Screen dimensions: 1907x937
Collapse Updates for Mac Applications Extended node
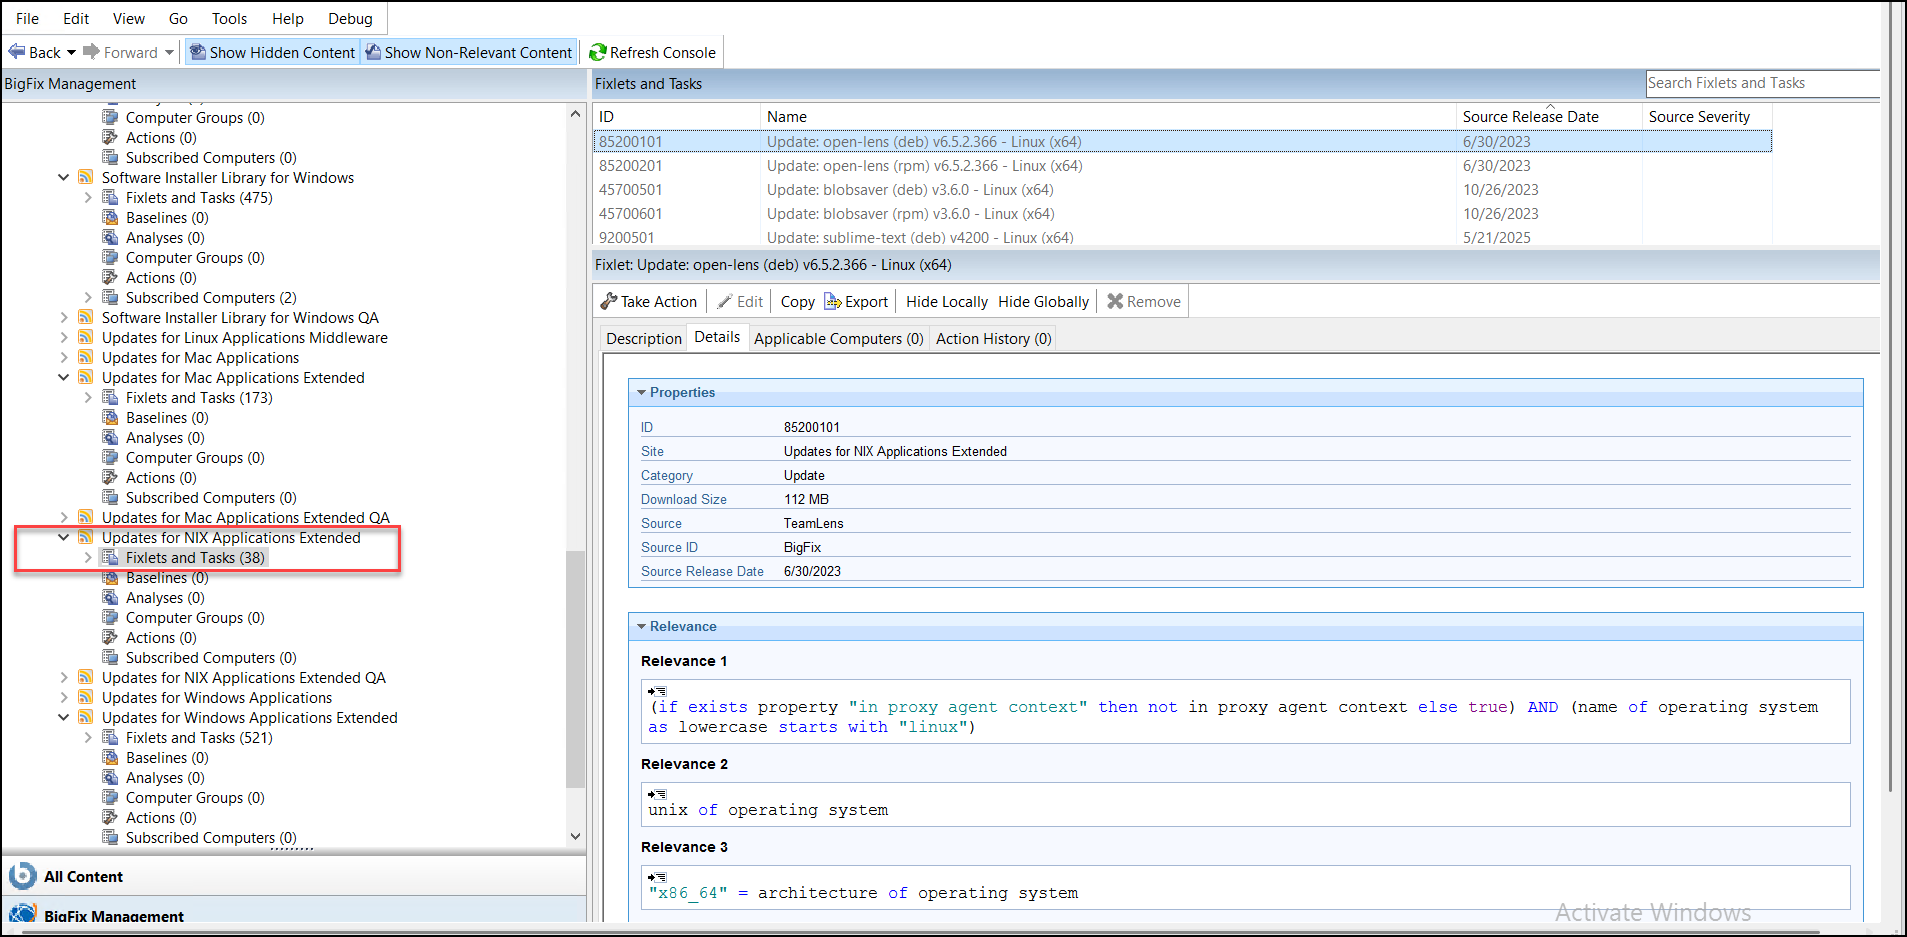63,377
